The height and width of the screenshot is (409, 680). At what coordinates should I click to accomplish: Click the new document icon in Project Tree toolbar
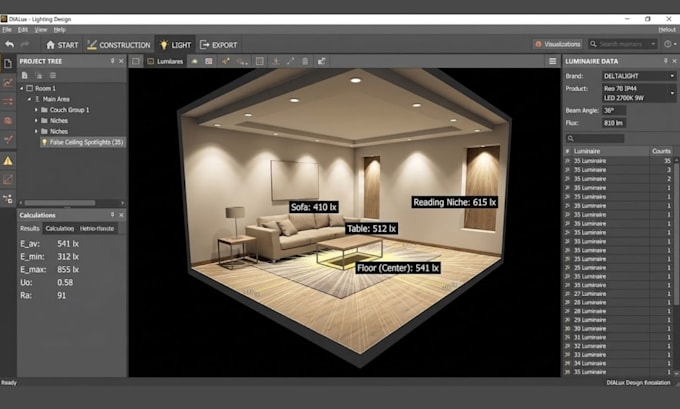pyautogui.click(x=25, y=75)
